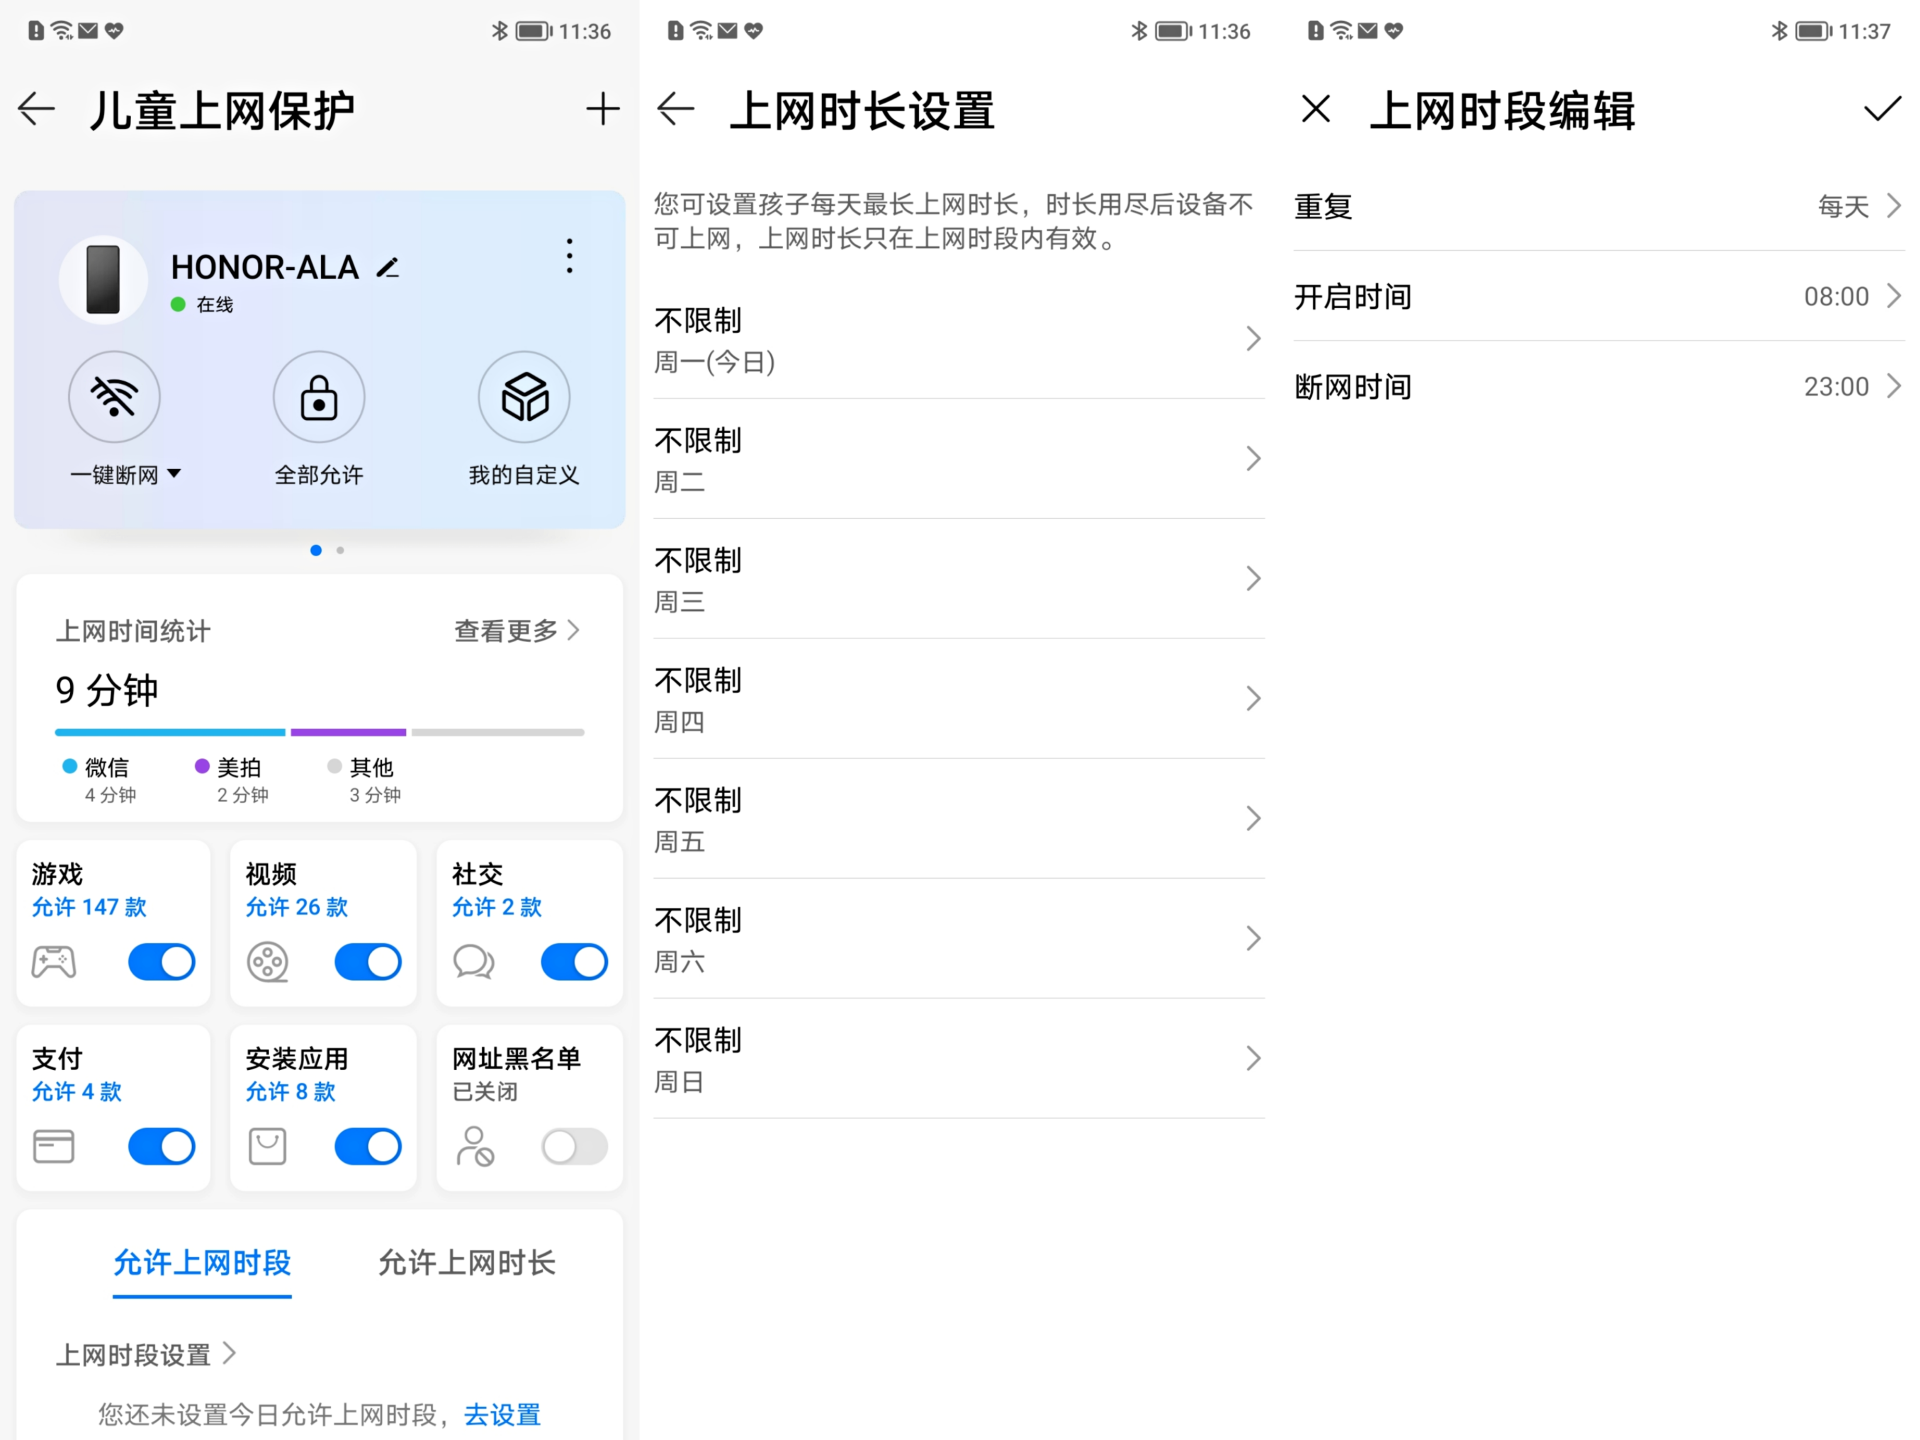Turn off the 社交 social toggle
The image size is (1920, 1440).
point(573,962)
